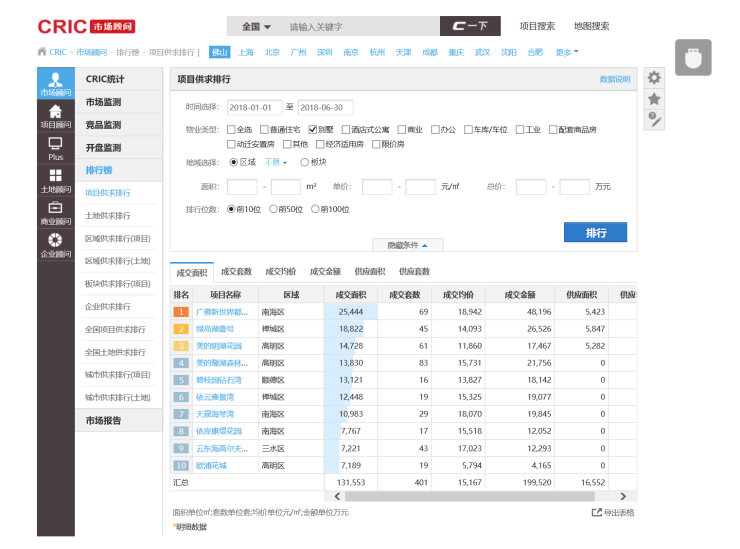Click the Plus monitor icon in sidebar

[55, 150]
